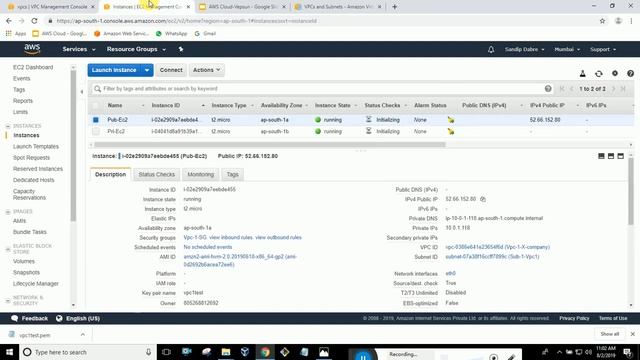Go to the next page of results

coord(613,89)
